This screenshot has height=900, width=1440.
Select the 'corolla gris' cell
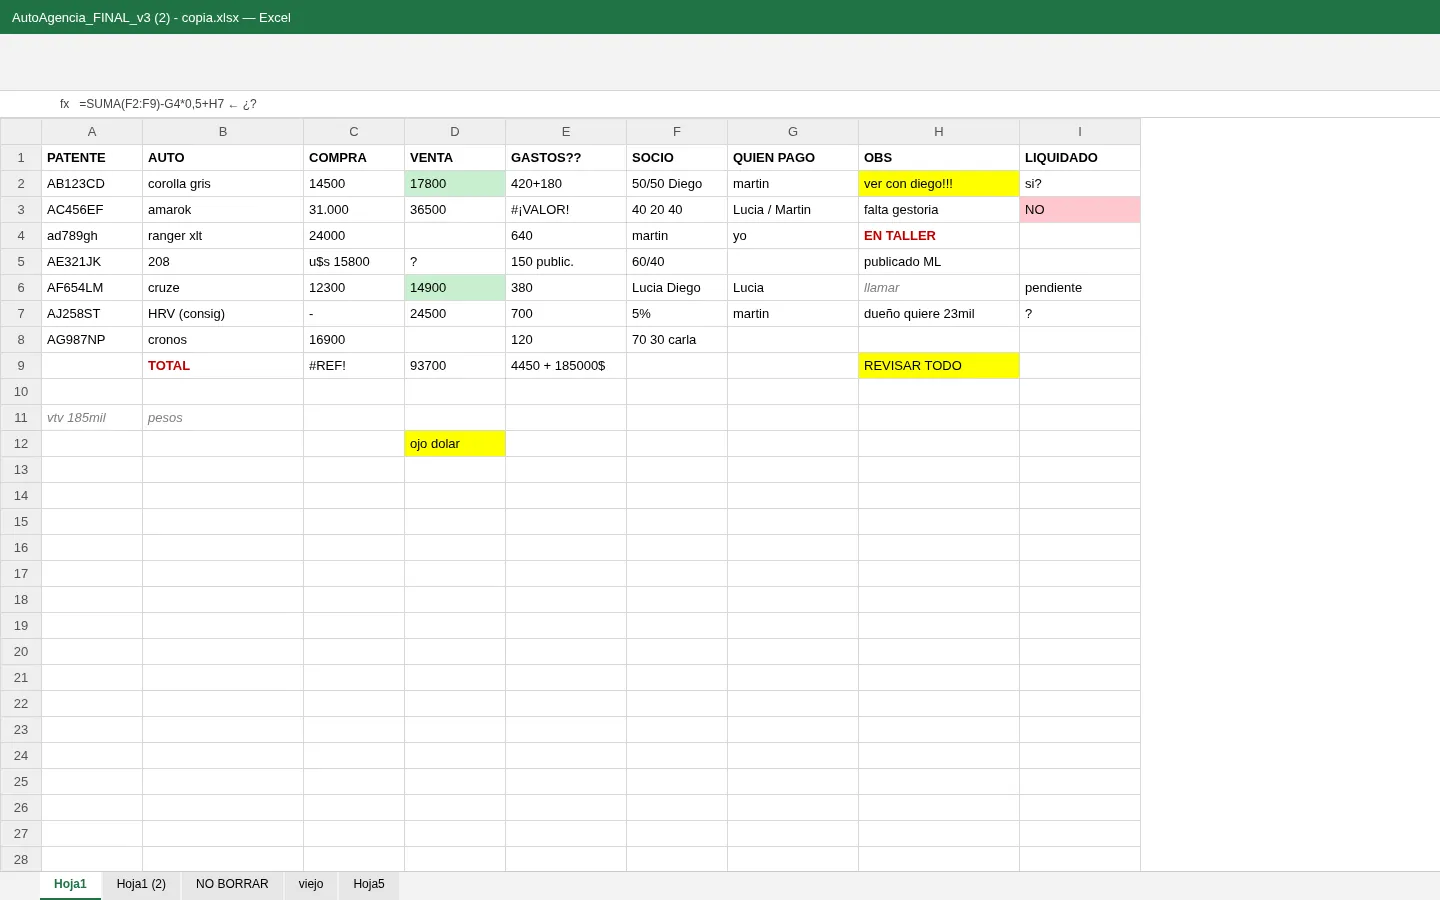pyautogui.click(x=223, y=184)
